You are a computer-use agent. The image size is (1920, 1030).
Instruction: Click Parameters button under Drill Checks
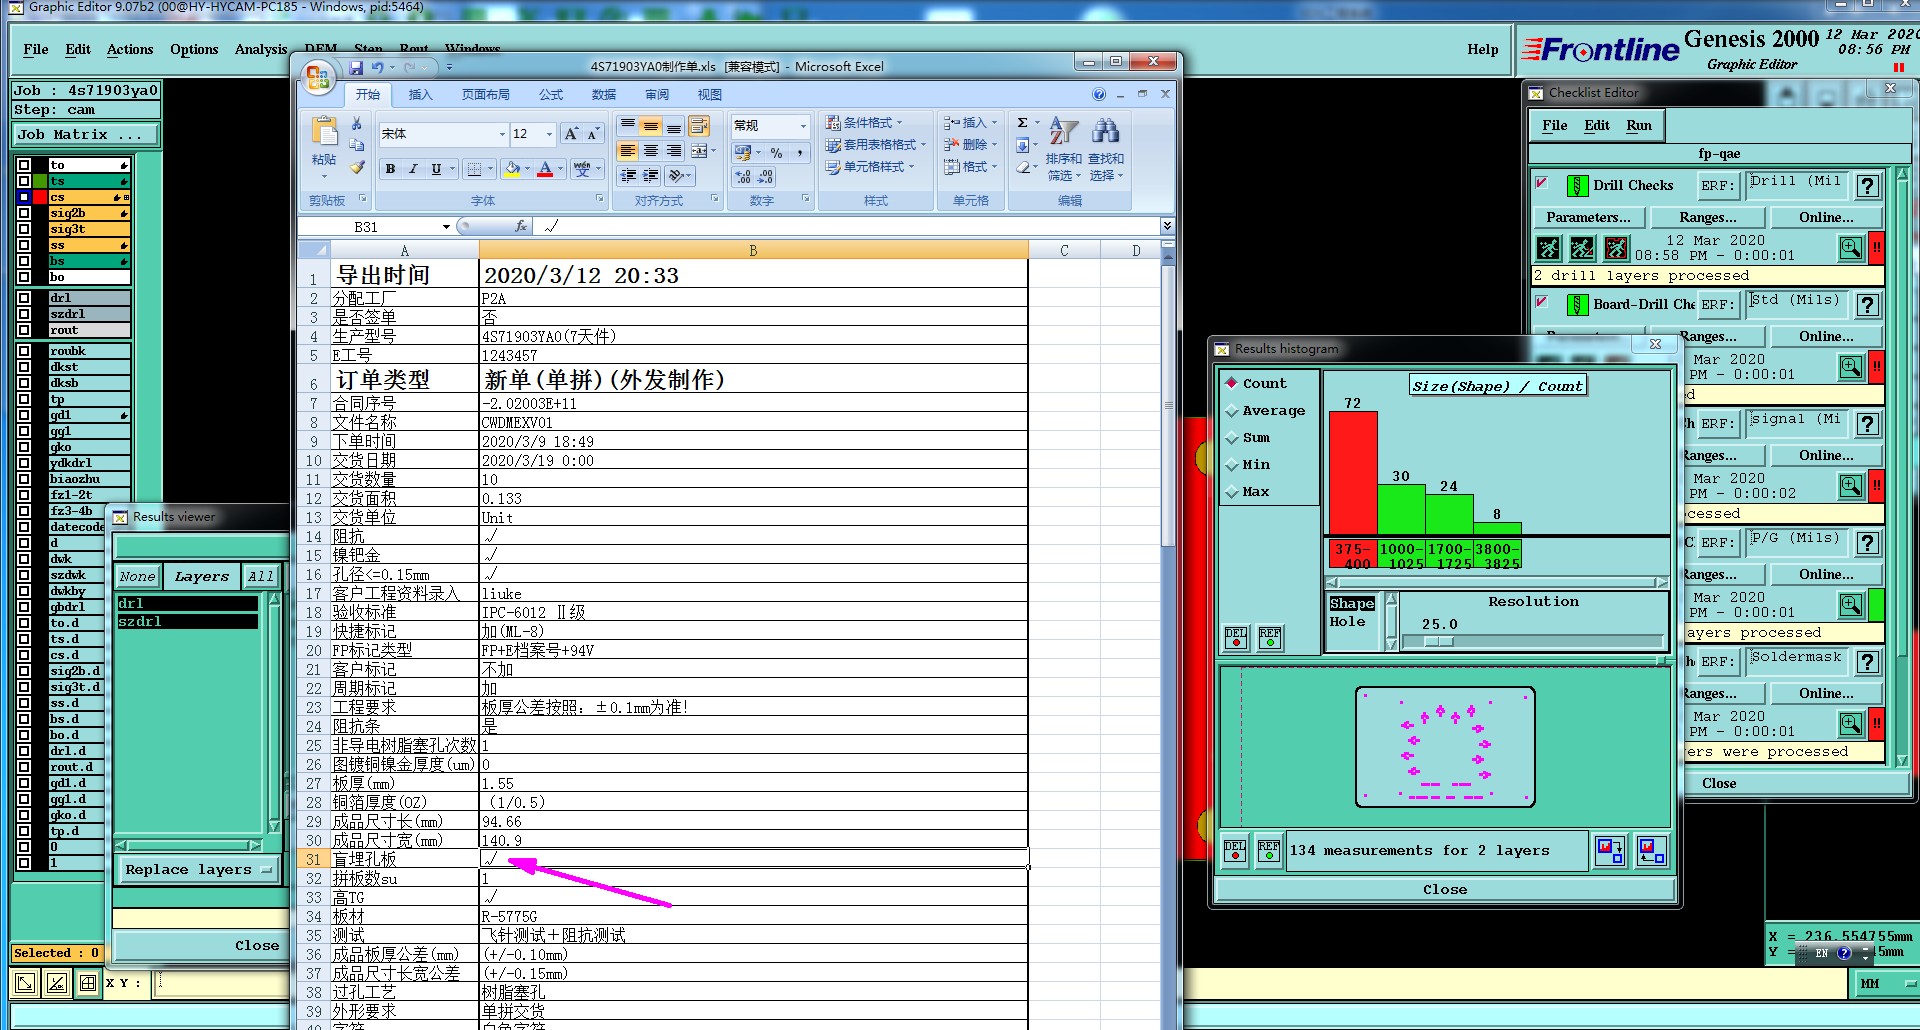[1588, 218]
